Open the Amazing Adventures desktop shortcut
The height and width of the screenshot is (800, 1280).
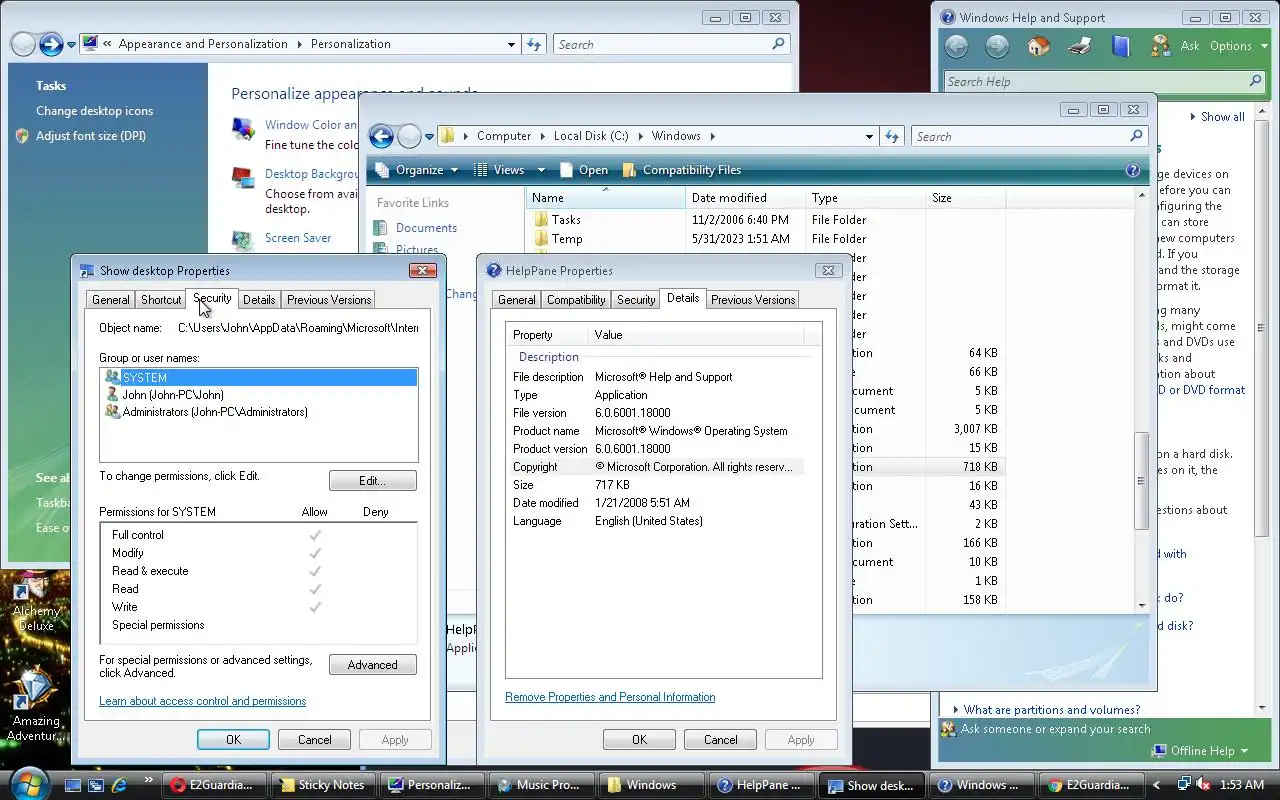pos(36,705)
